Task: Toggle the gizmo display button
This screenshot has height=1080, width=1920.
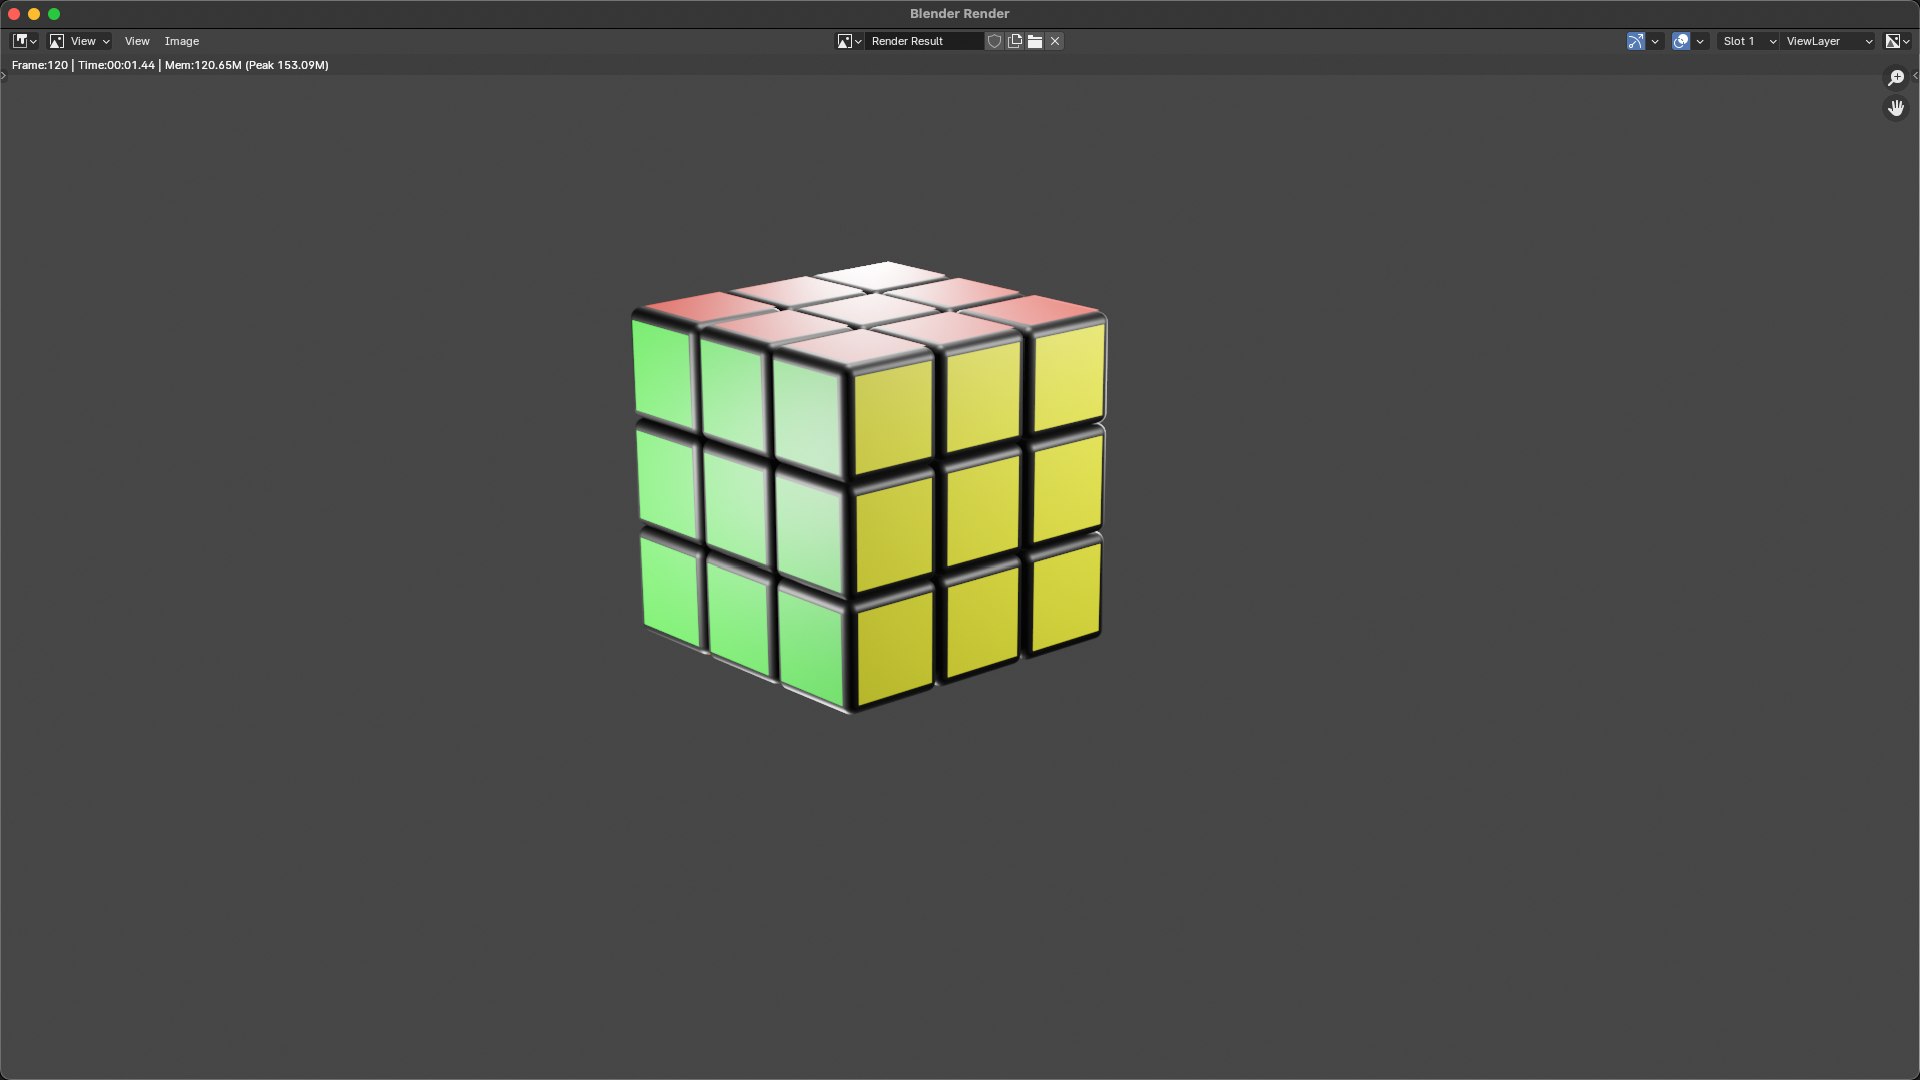Action: coord(1636,41)
